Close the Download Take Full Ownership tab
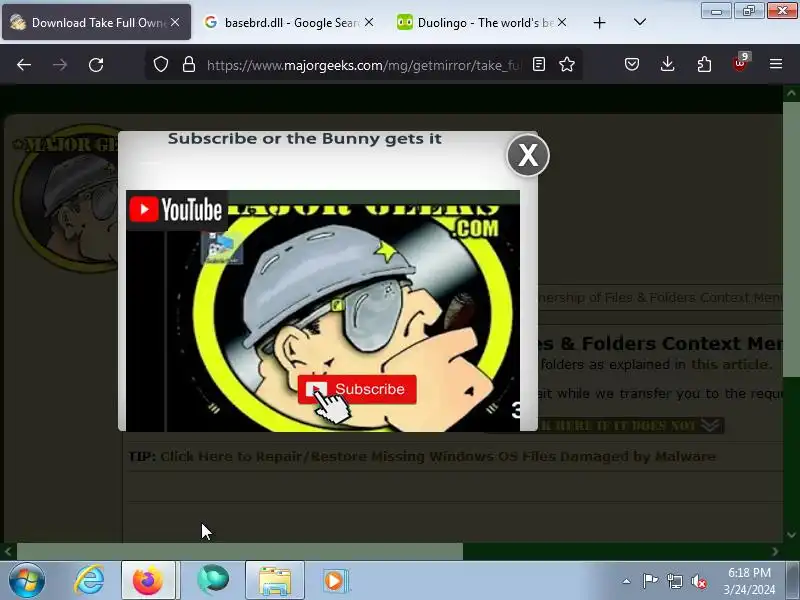This screenshot has width=800, height=600. 175,22
